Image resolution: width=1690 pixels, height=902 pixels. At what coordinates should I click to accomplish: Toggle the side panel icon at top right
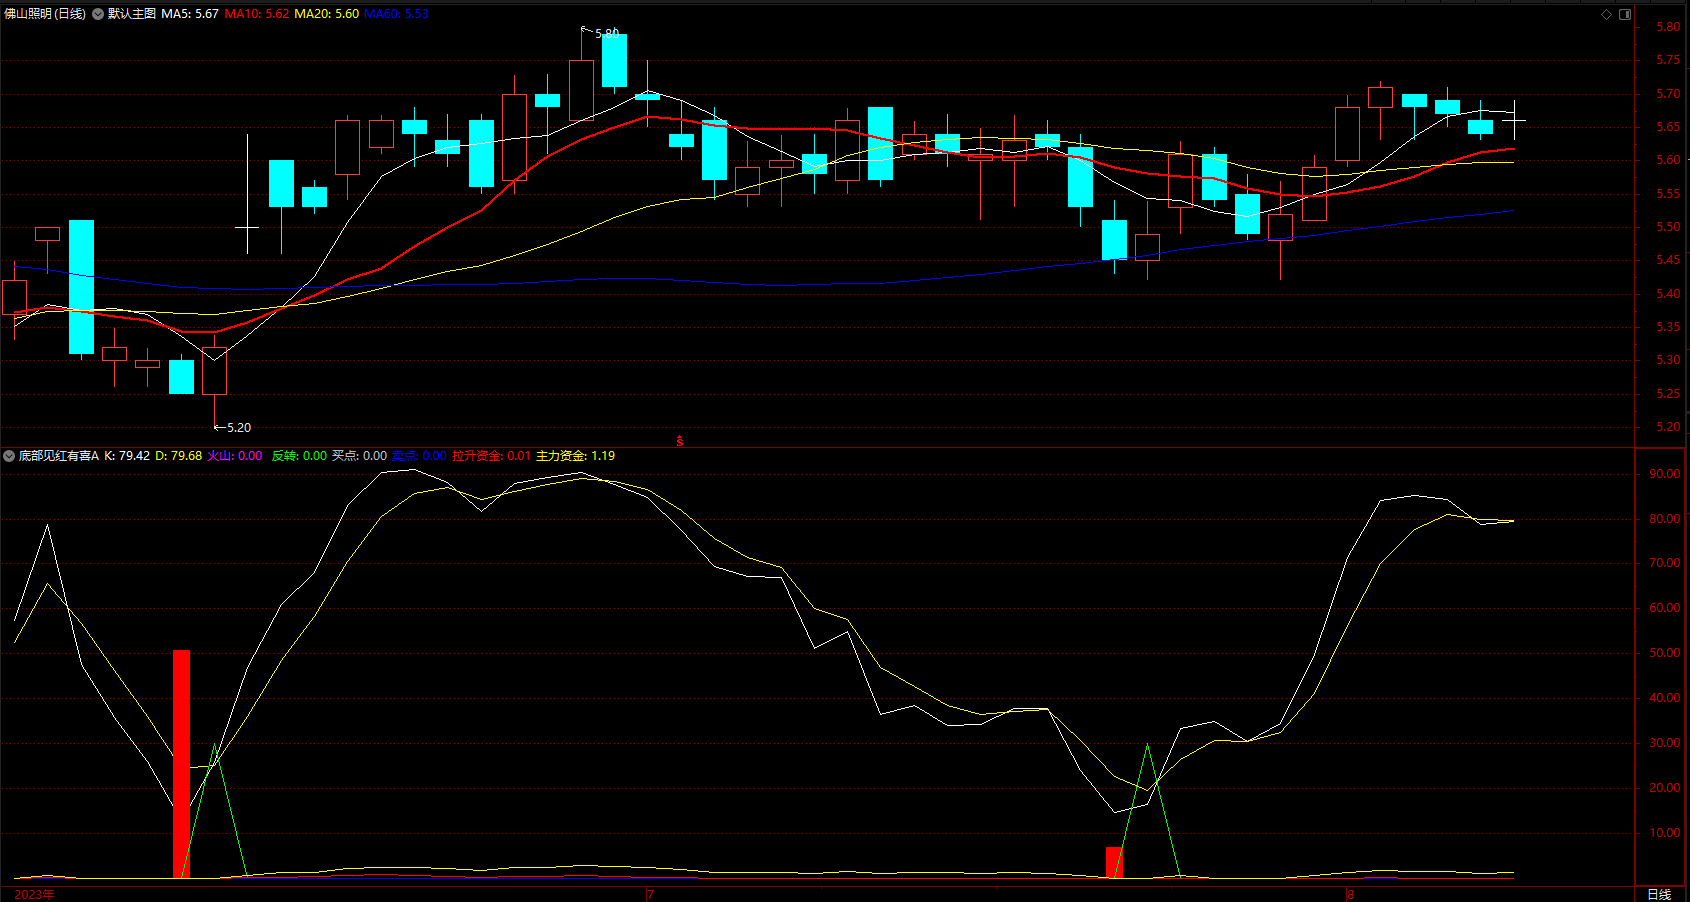(x=1625, y=14)
